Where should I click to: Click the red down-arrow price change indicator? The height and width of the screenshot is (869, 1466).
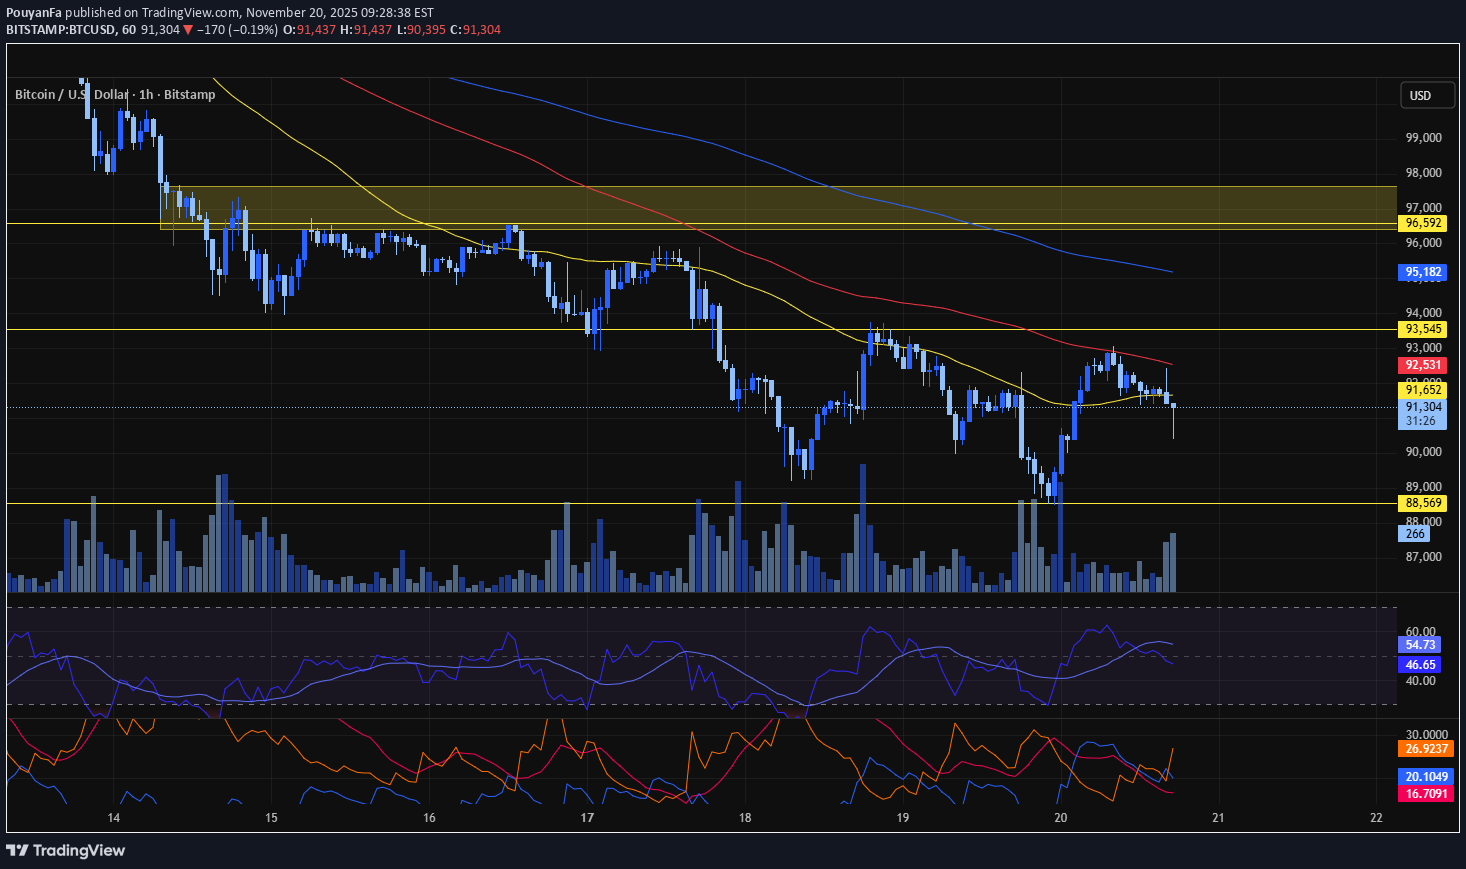[189, 29]
